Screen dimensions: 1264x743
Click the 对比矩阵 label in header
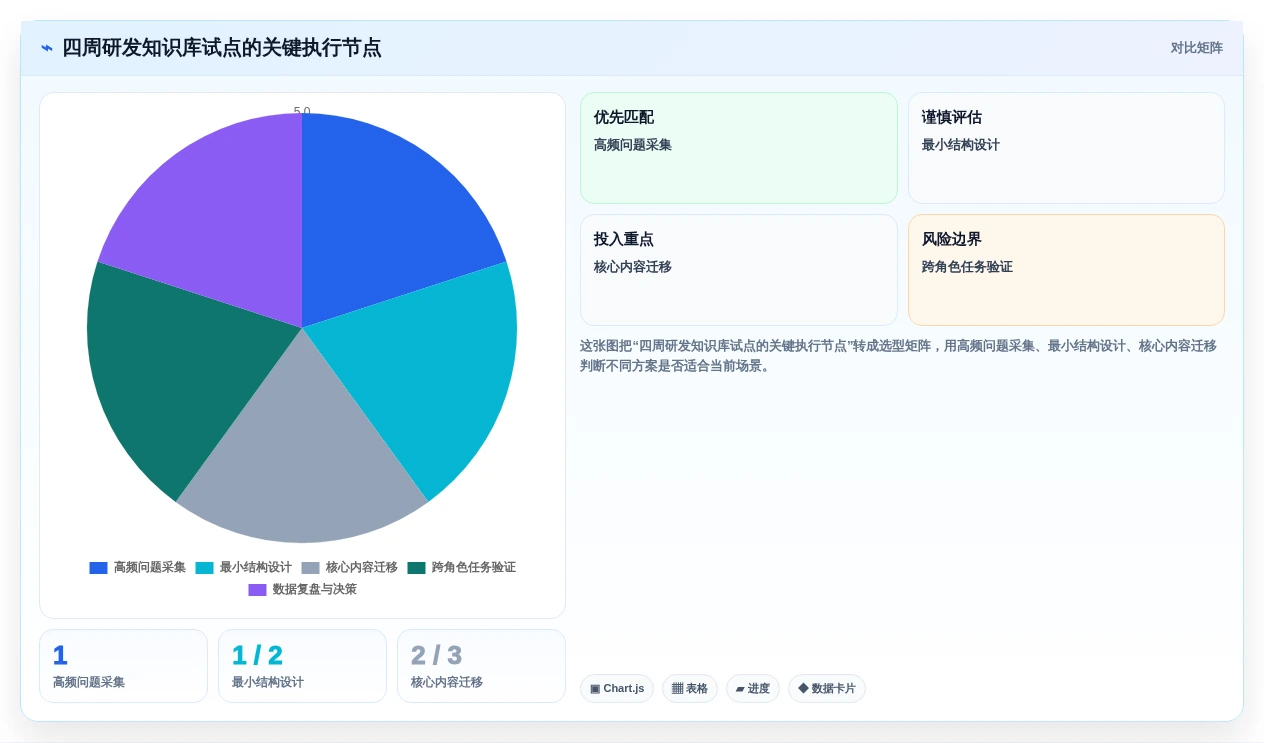coord(1196,48)
